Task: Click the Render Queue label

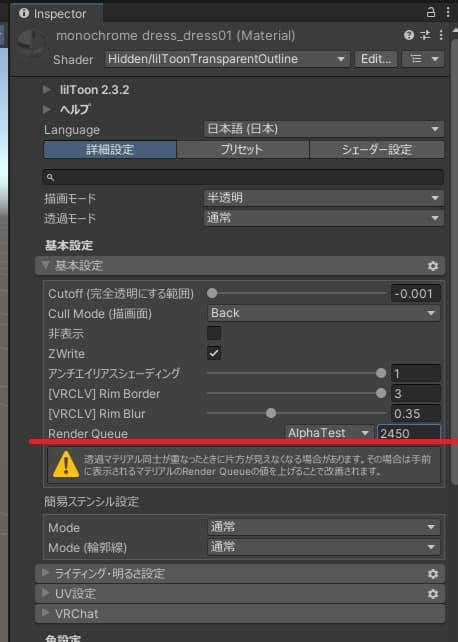Action: coord(88,433)
